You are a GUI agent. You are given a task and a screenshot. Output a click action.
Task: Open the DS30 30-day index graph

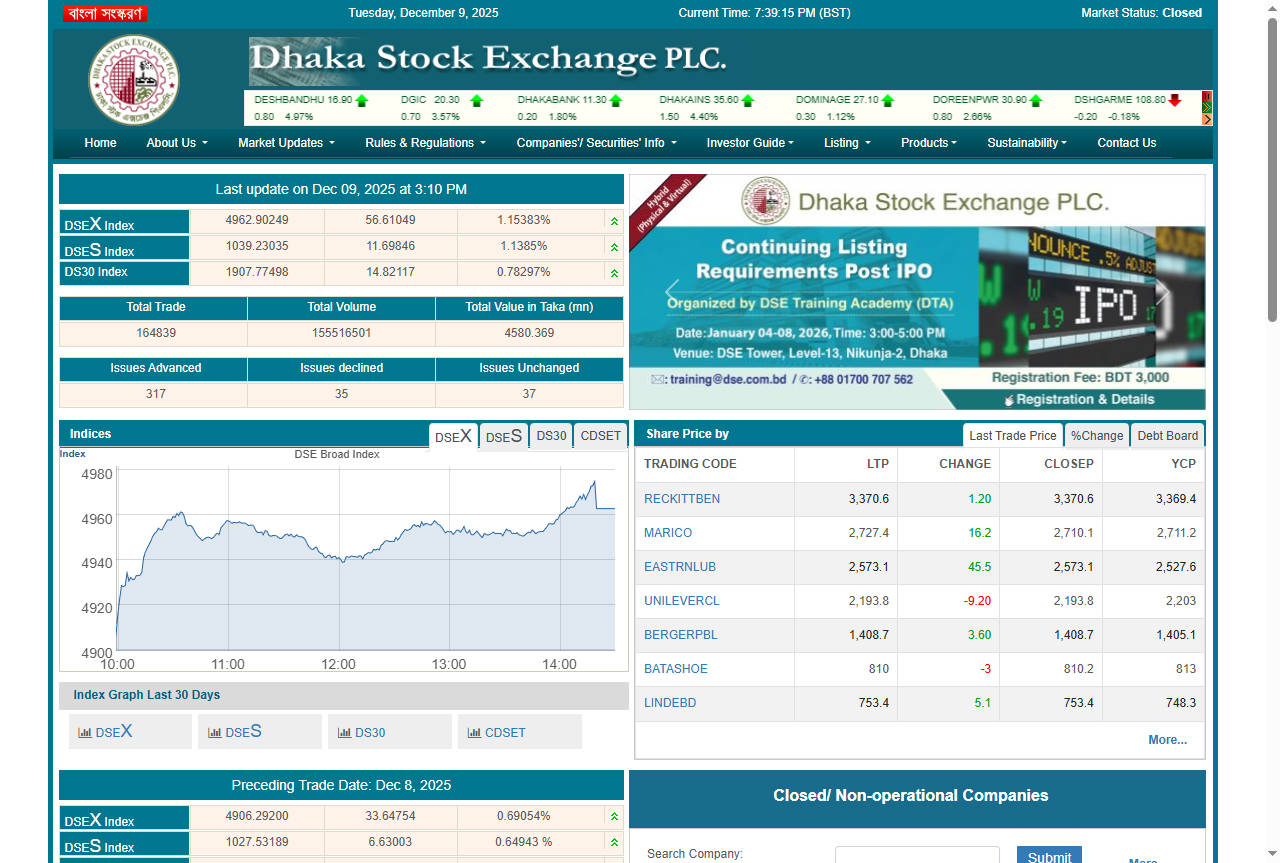[389, 731]
